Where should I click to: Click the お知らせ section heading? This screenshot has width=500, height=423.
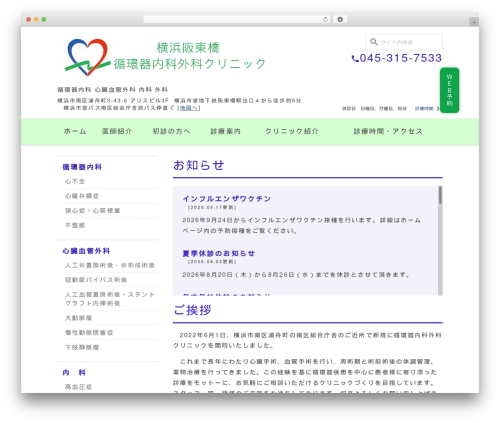(x=199, y=165)
